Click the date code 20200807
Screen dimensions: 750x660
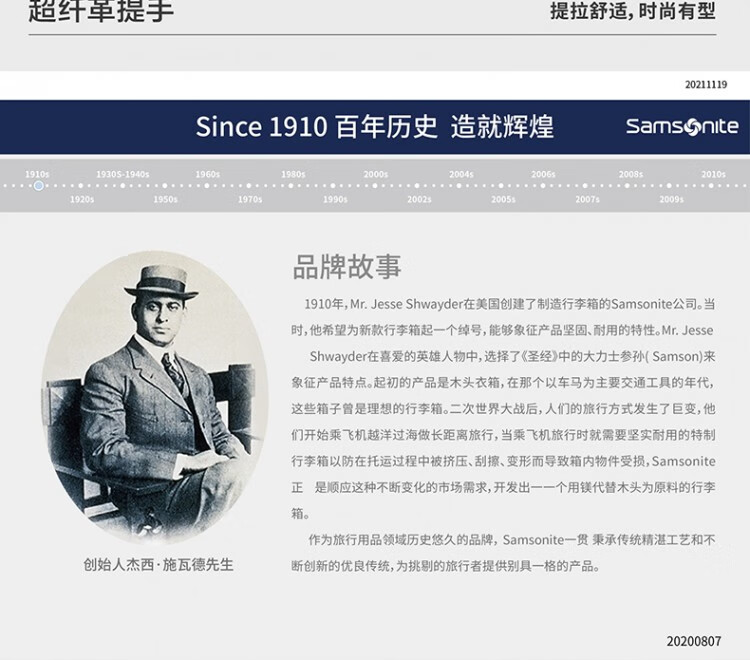694,641
